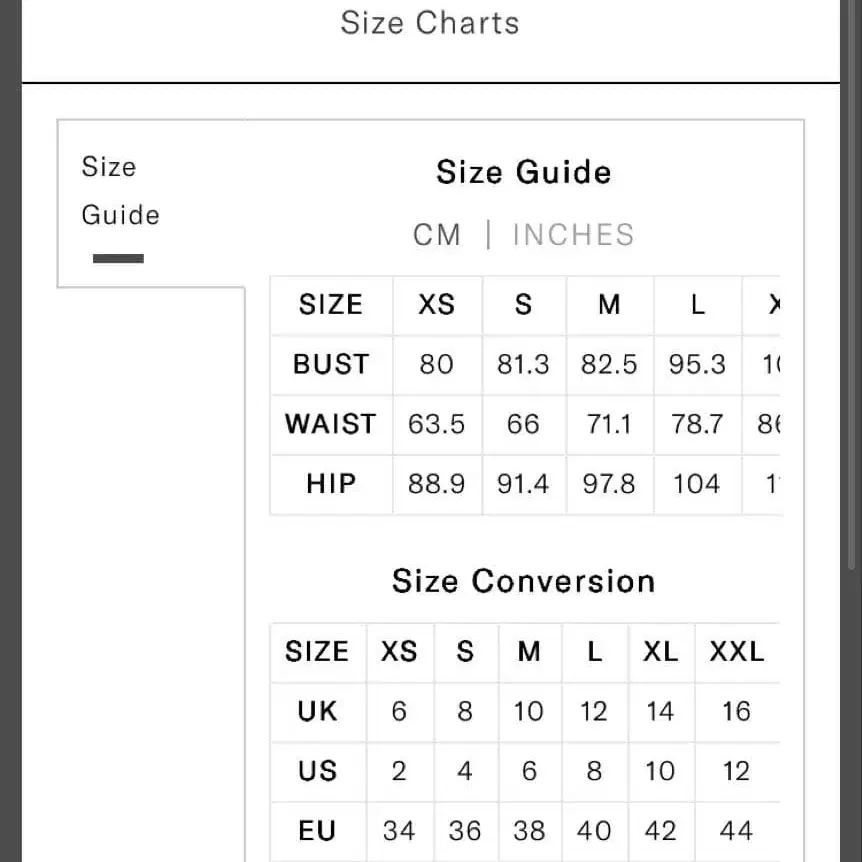Click the HIP row label

[x=331, y=484]
